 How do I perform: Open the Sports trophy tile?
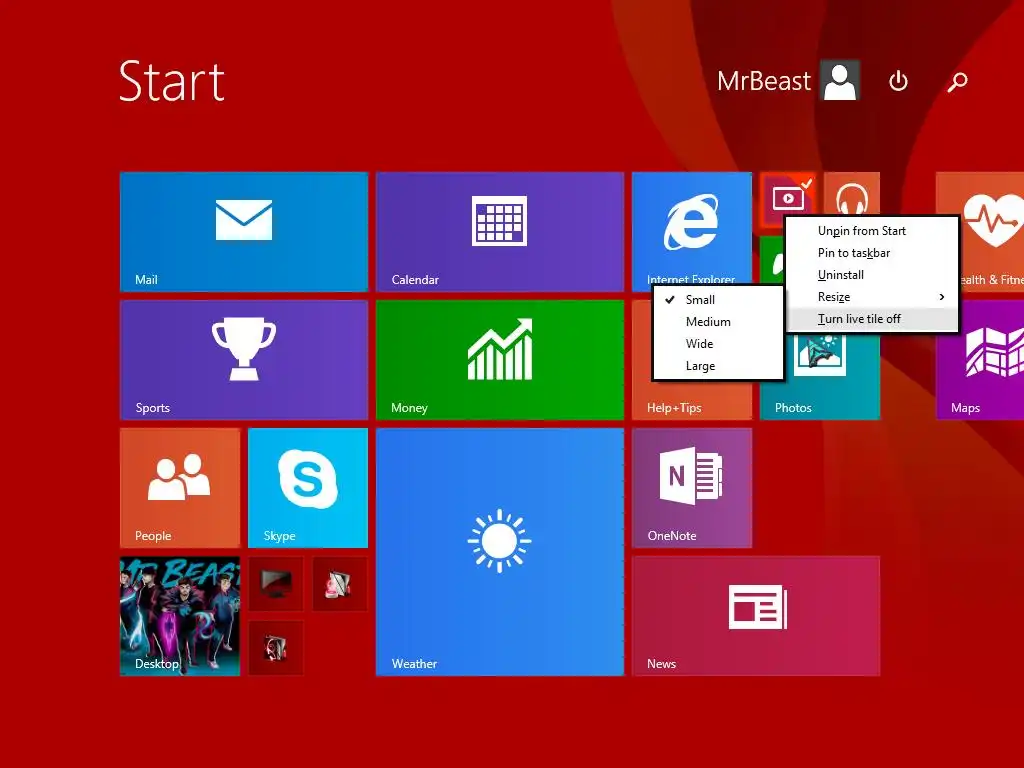[x=244, y=359]
